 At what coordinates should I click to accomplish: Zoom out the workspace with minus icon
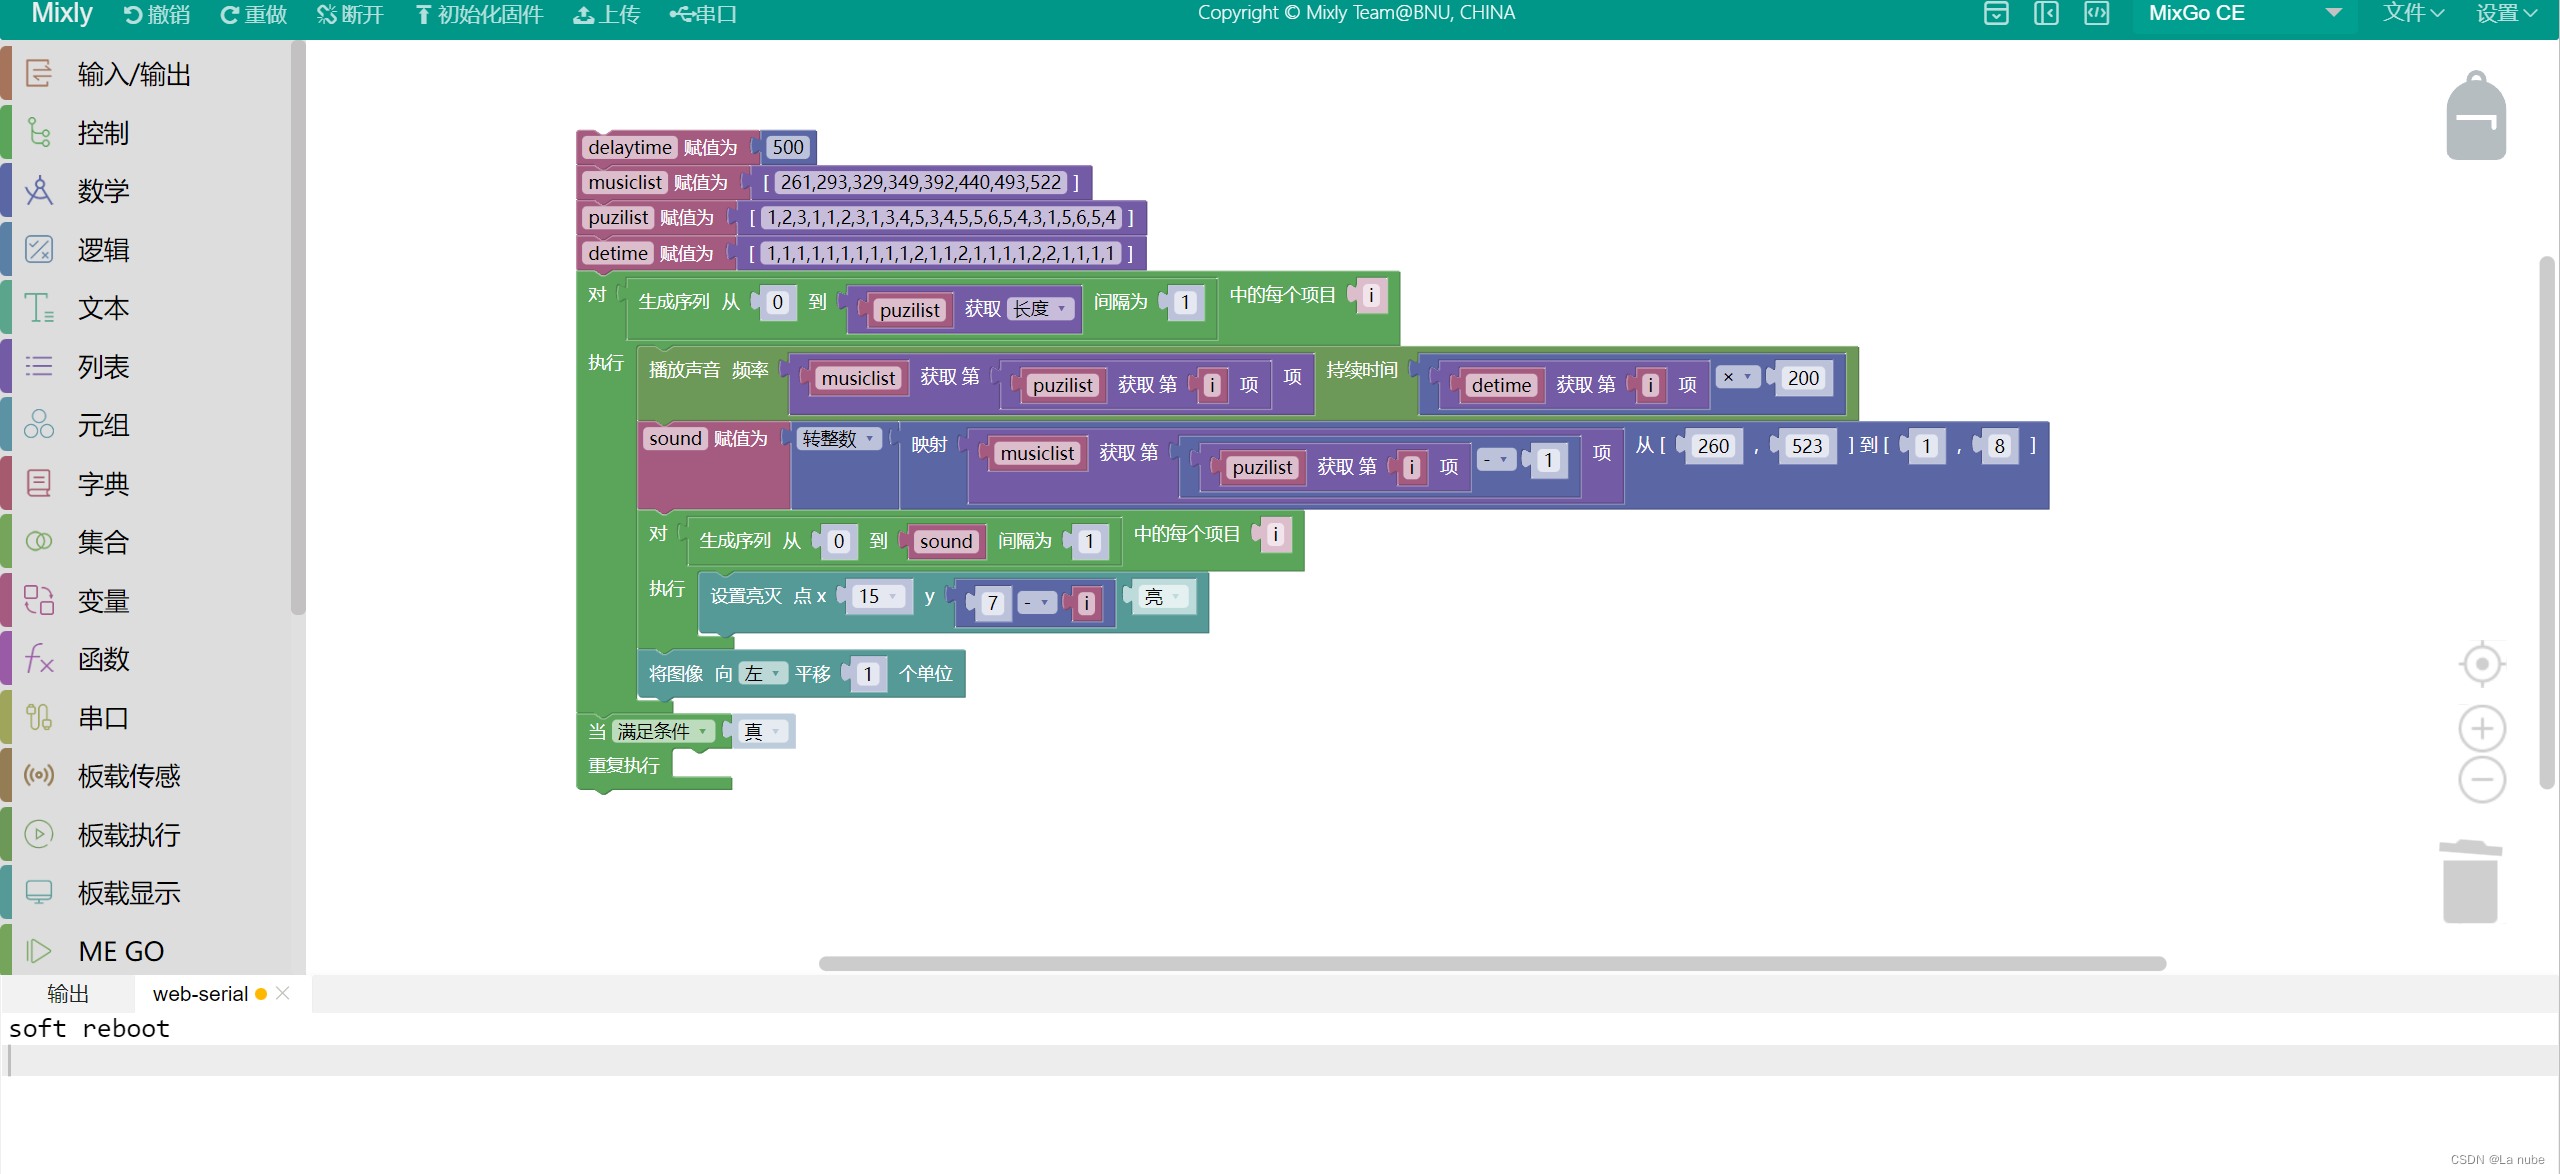coord(2482,780)
